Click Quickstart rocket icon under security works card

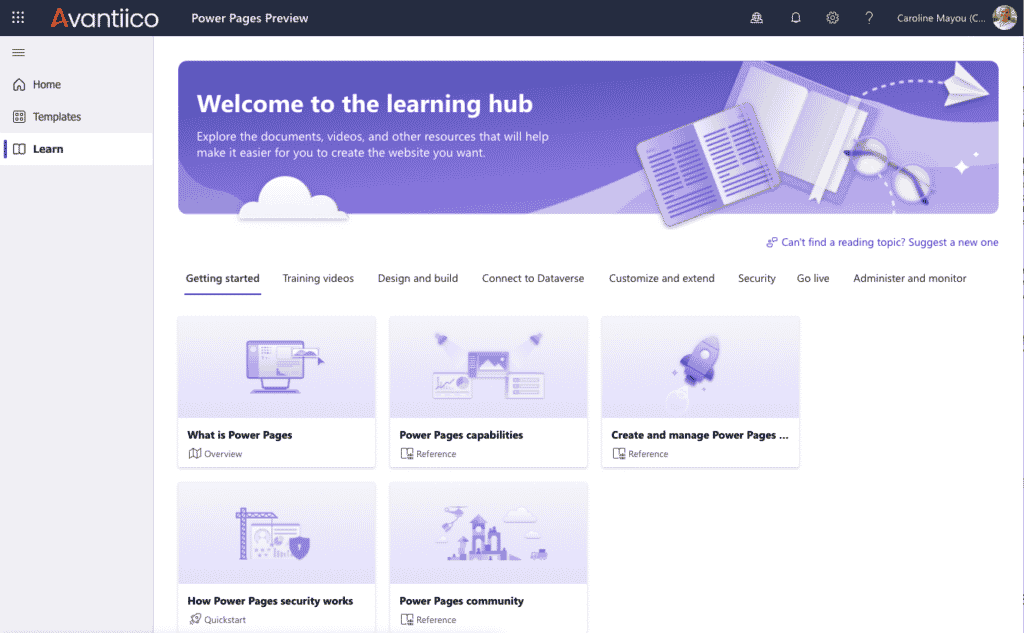coord(195,619)
